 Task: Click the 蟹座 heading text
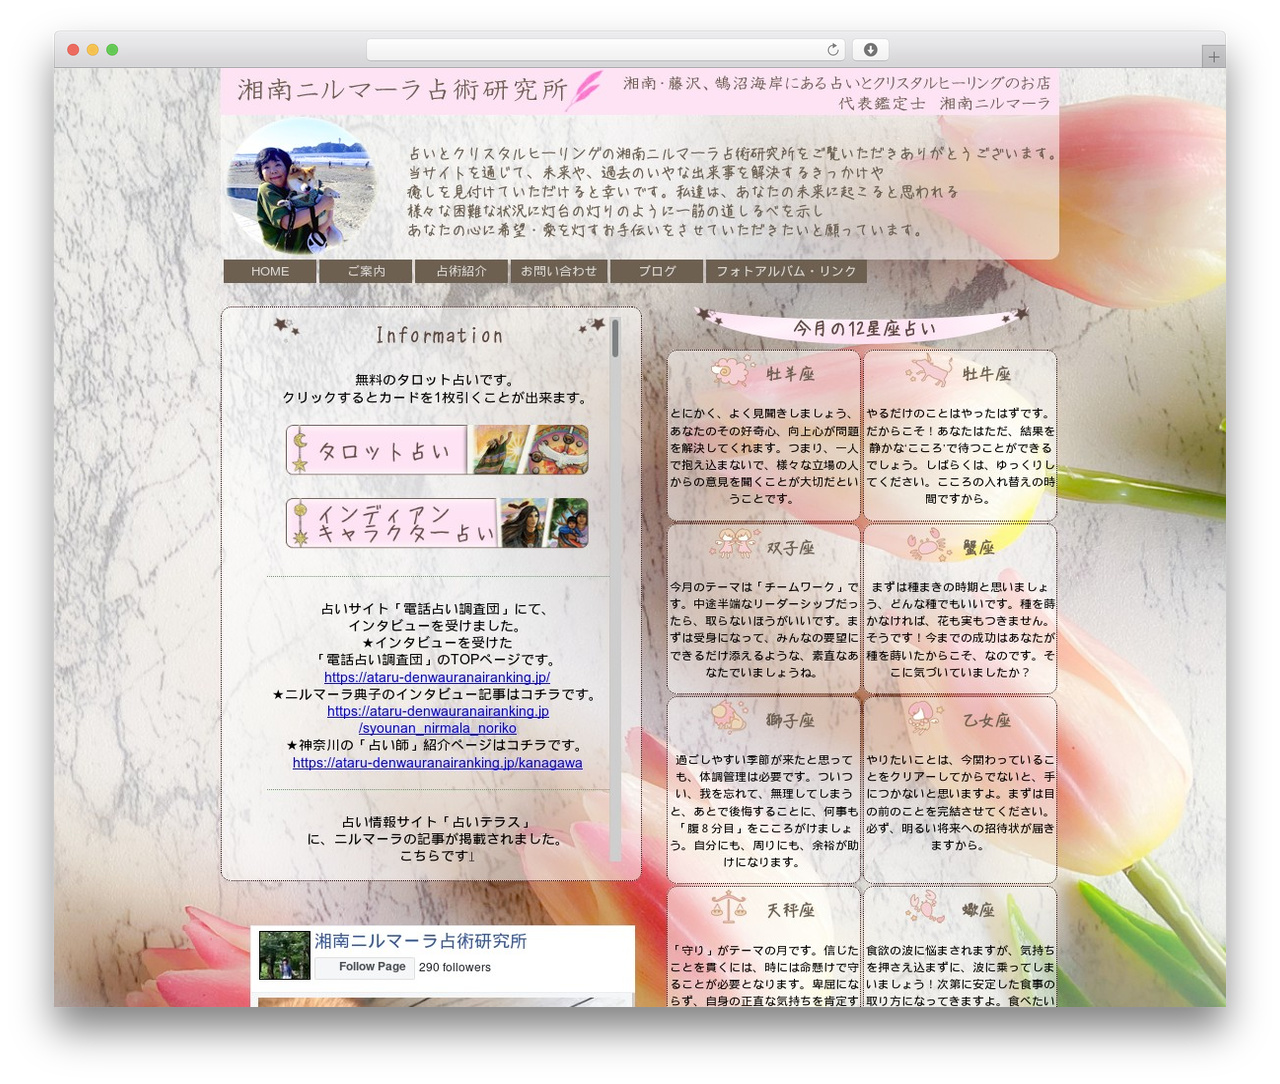coord(979,548)
